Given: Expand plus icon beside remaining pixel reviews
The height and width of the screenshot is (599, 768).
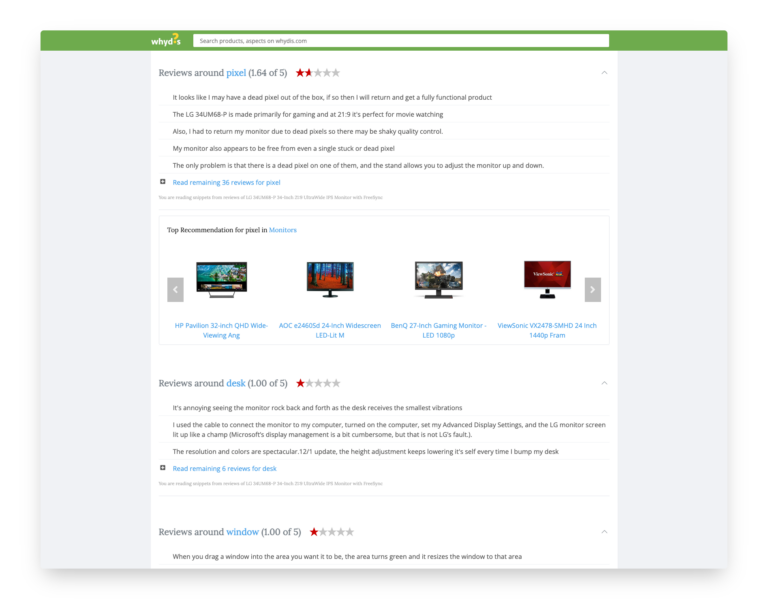Looking at the screenshot, I should pos(163,182).
